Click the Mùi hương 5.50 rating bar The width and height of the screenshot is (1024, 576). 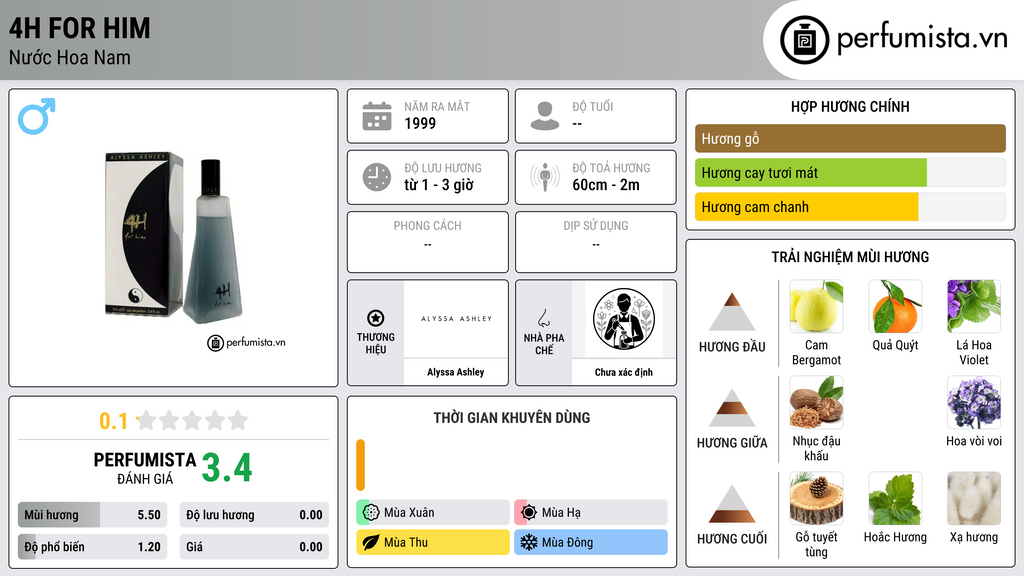pos(92,515)
